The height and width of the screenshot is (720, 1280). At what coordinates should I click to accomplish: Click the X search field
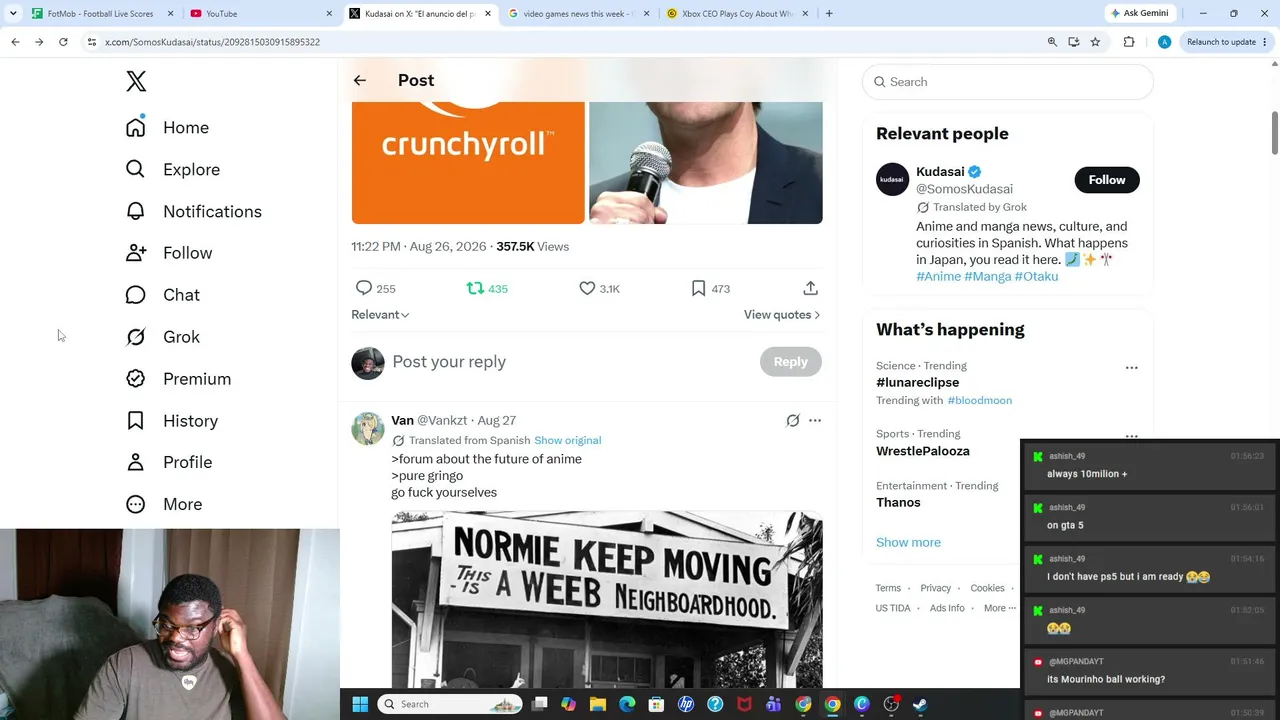(1008, 82)
